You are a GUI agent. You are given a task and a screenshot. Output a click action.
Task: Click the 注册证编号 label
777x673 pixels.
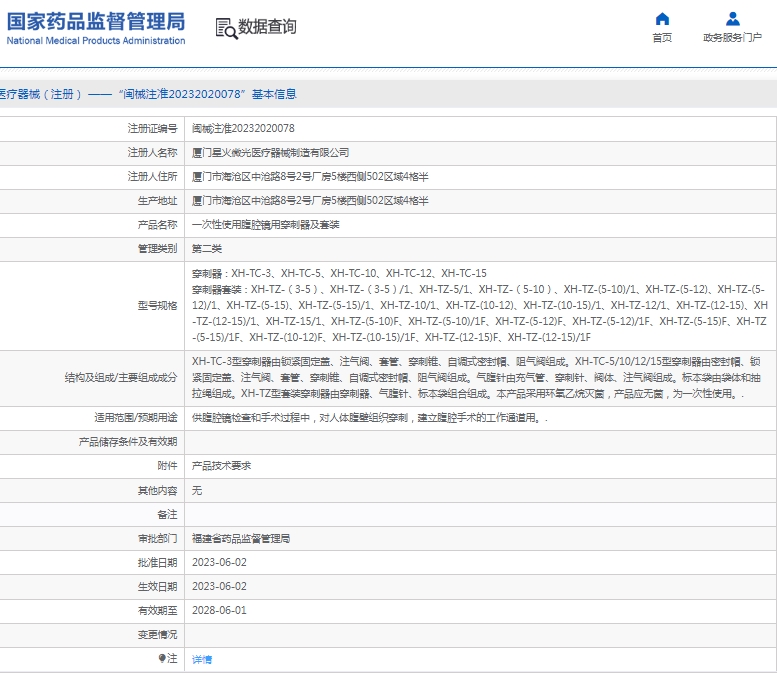(152, 128)
